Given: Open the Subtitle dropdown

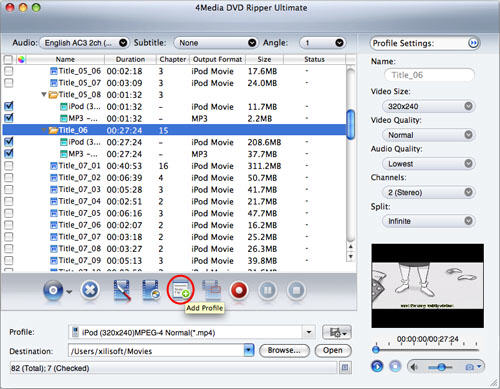Looking at the screenshot, I should pyautogui.click(x=215, y=43).
